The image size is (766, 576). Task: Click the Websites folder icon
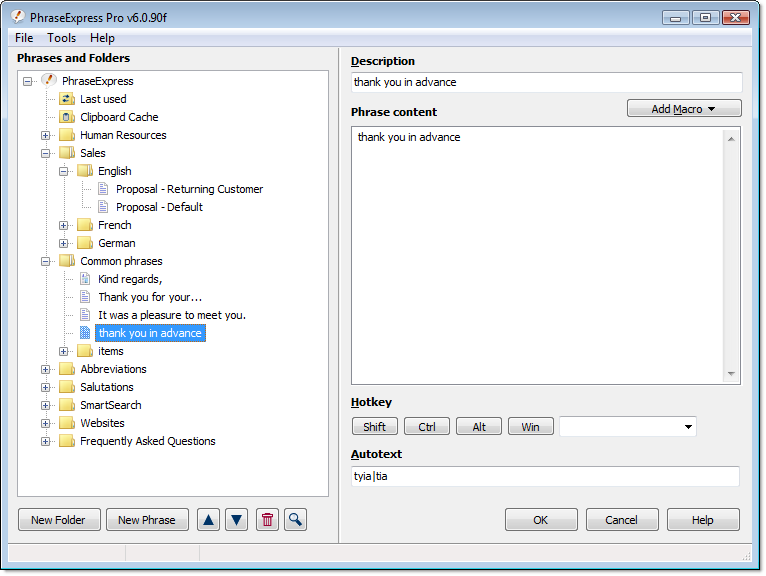[x=66, y=423]
